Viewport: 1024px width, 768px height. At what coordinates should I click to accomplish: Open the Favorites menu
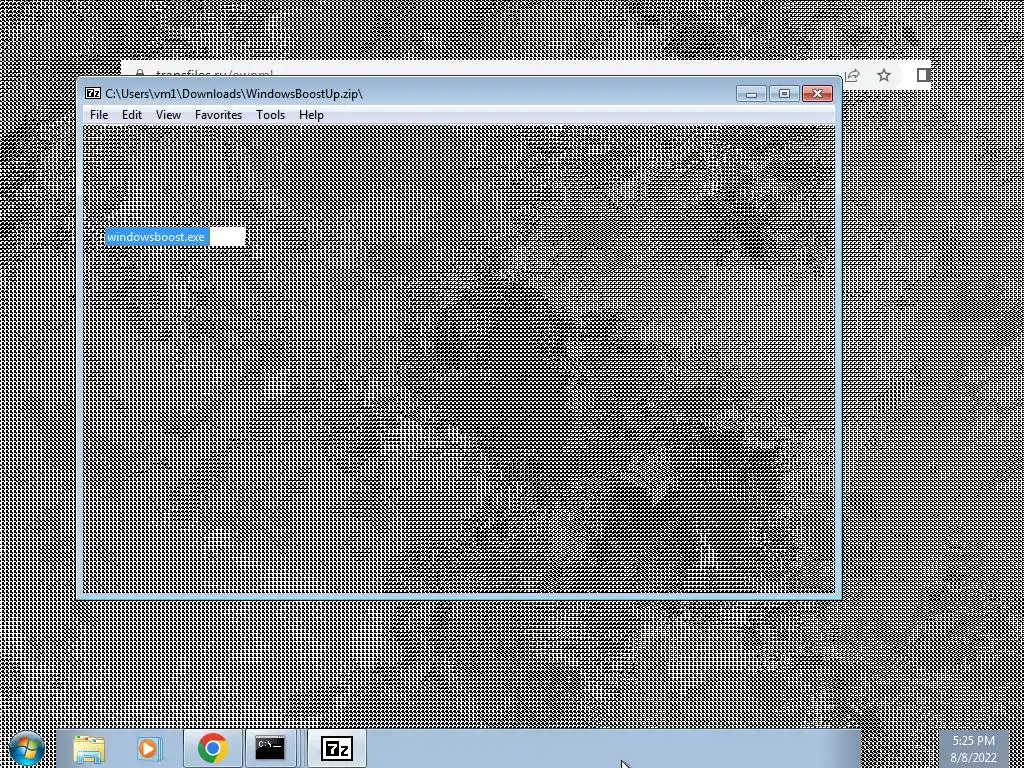218,115
